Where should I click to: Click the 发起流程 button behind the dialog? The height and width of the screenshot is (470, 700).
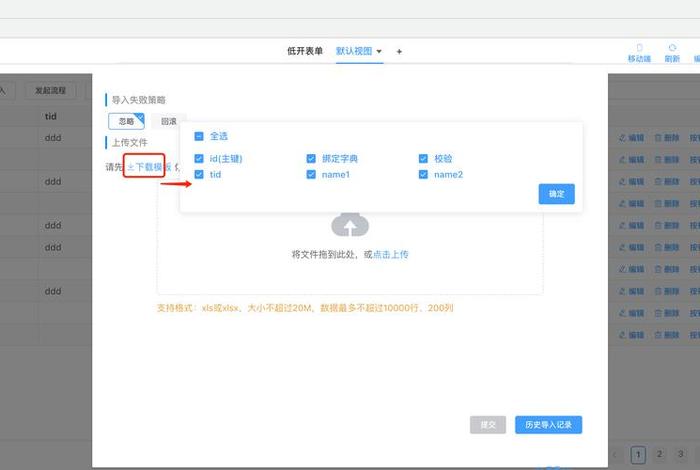(x=50, y=91)
